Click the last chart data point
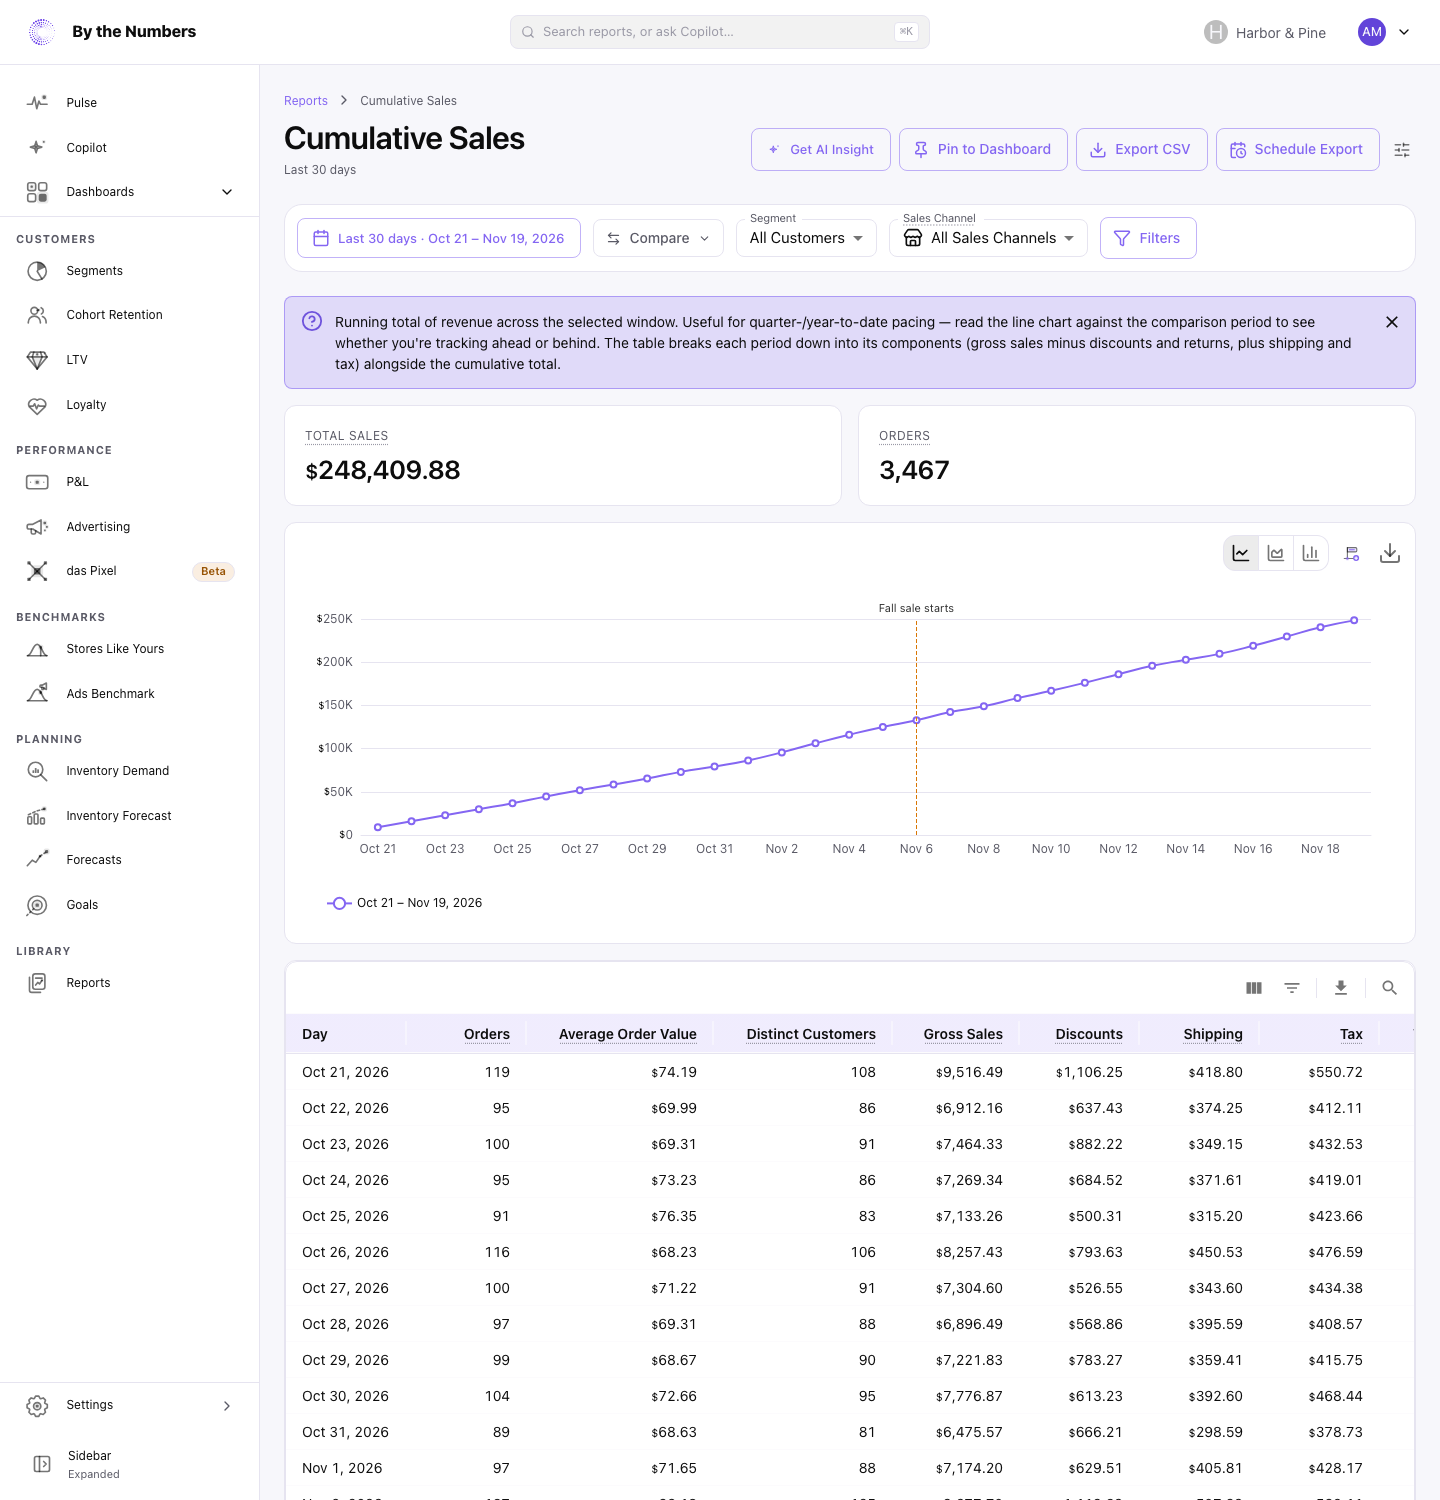The height and width of the screenshot is (1500, 1440). (1354, 620)
